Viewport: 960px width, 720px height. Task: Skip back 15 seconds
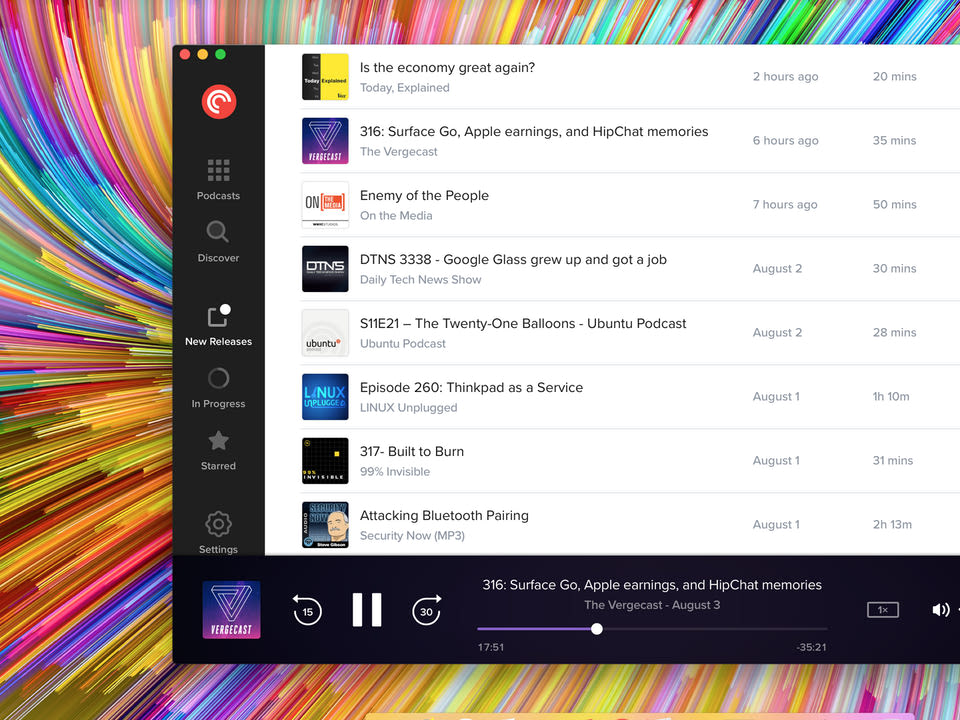307,610
